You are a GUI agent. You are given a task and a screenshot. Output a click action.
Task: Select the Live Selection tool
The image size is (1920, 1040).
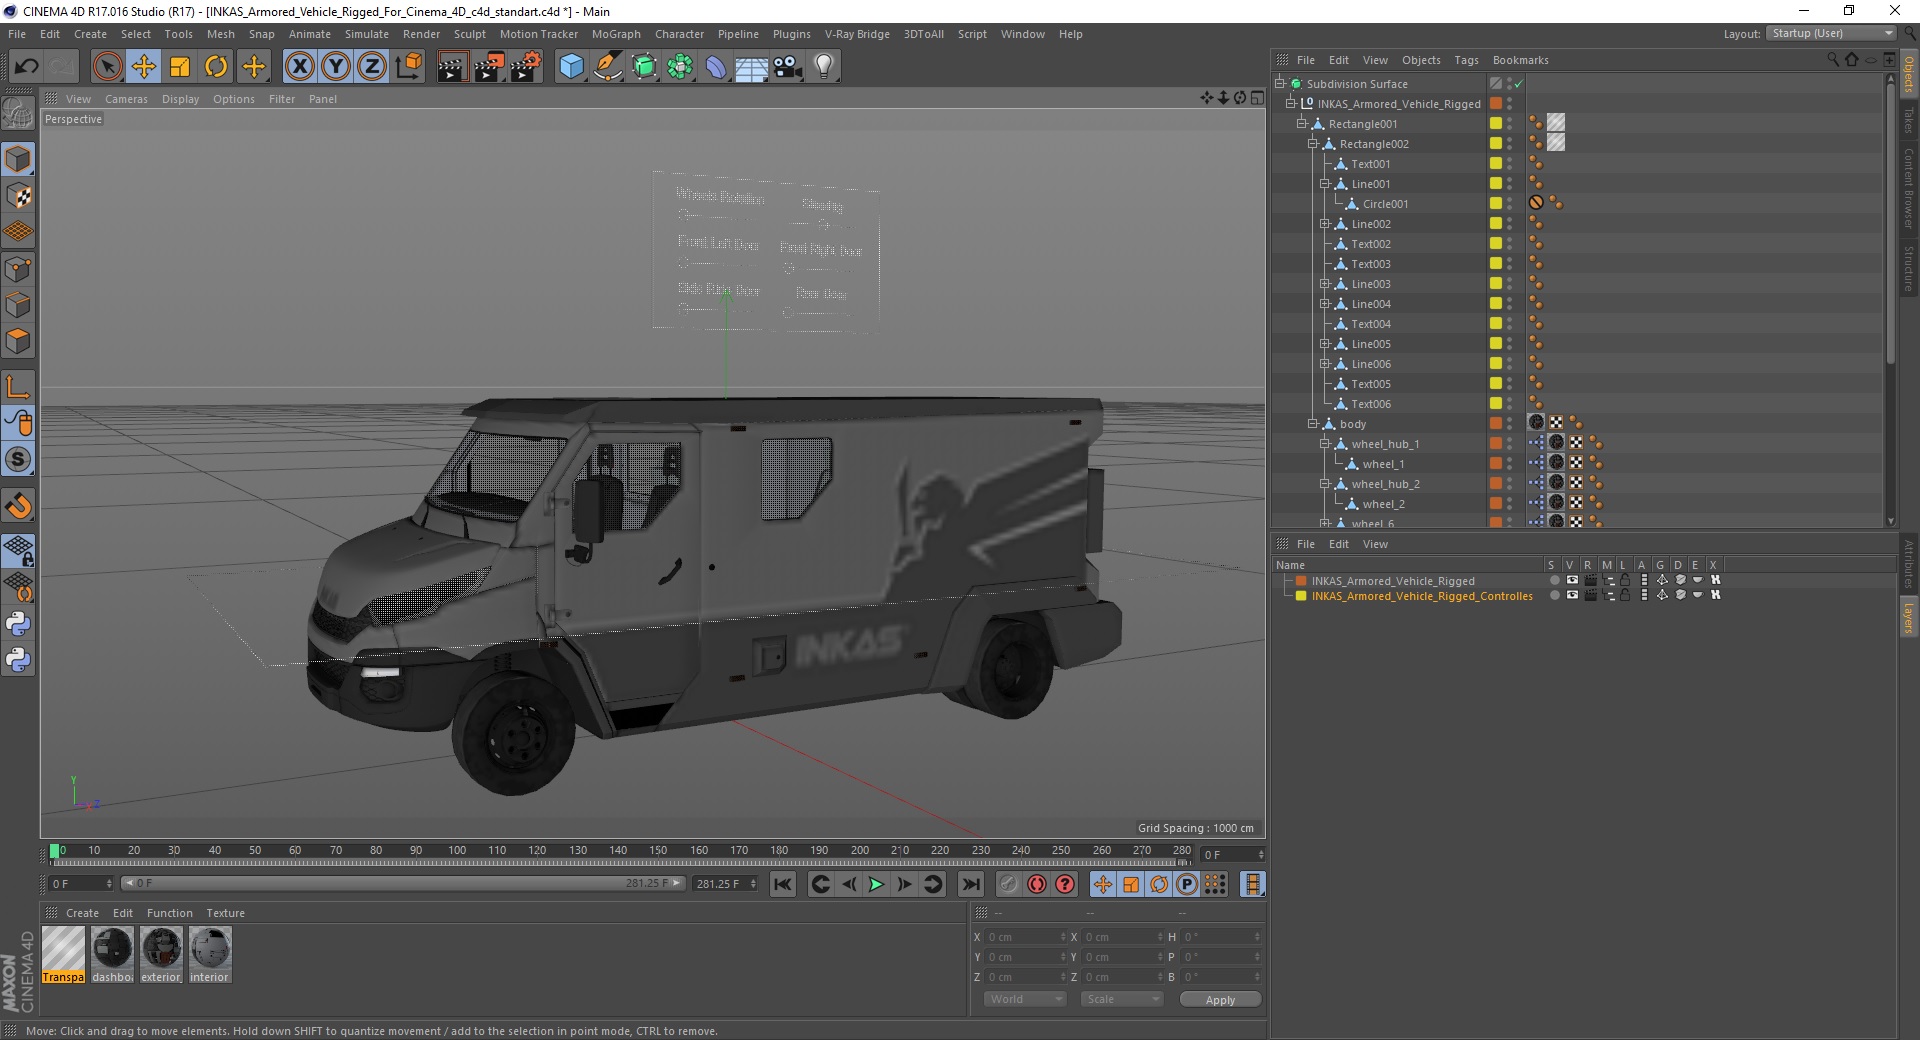(x=107, y=67)
